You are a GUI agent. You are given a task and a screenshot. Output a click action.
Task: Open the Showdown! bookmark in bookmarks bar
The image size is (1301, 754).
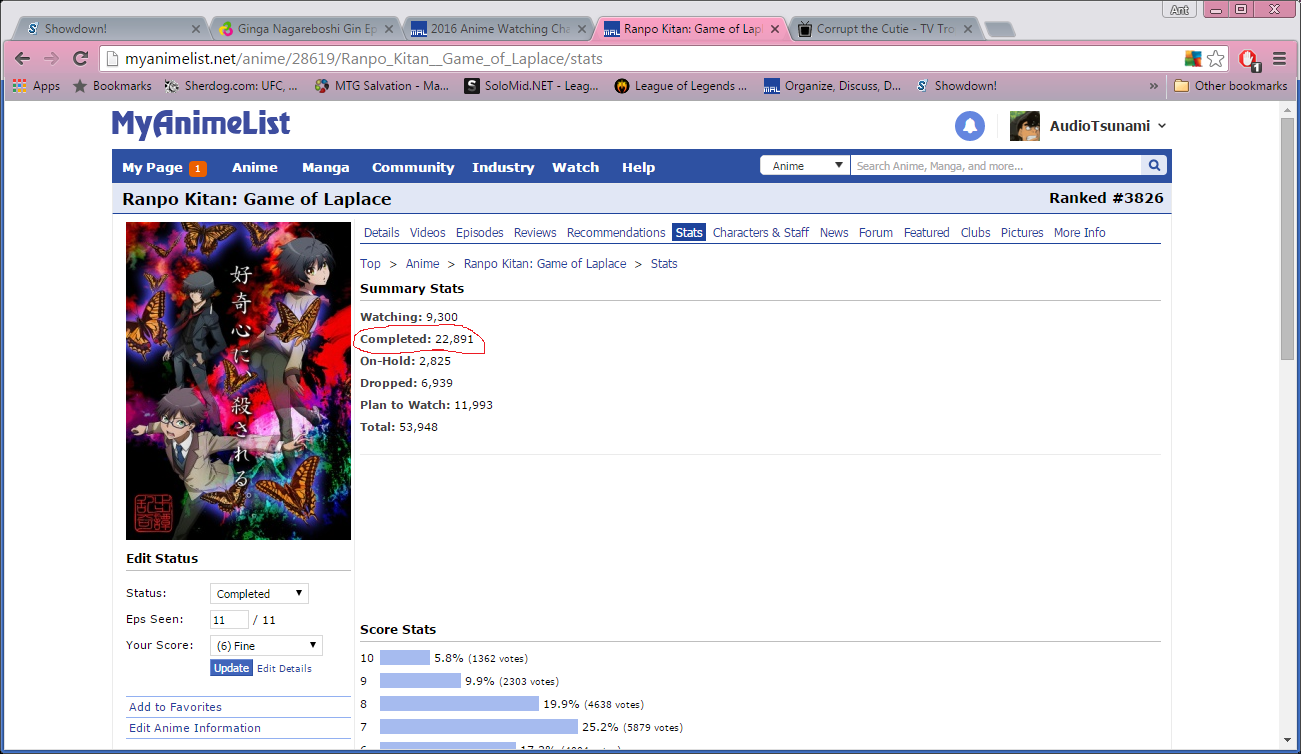point(956,86)
